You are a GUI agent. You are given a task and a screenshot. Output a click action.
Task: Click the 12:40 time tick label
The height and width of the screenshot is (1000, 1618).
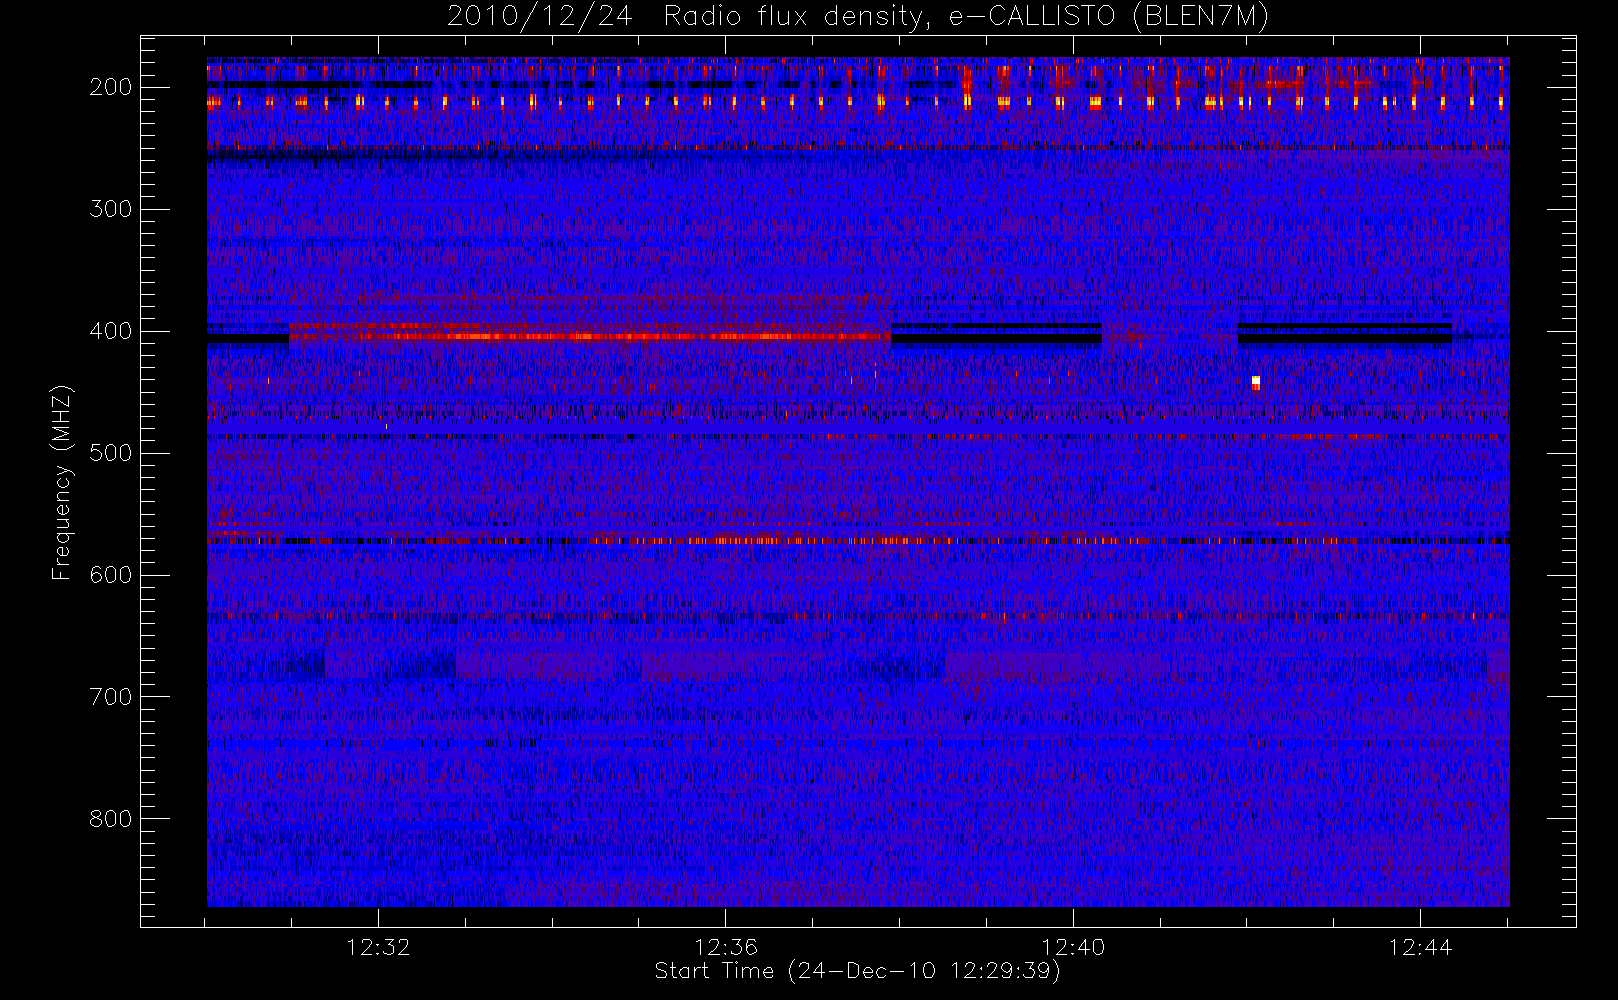[1073, 947]
